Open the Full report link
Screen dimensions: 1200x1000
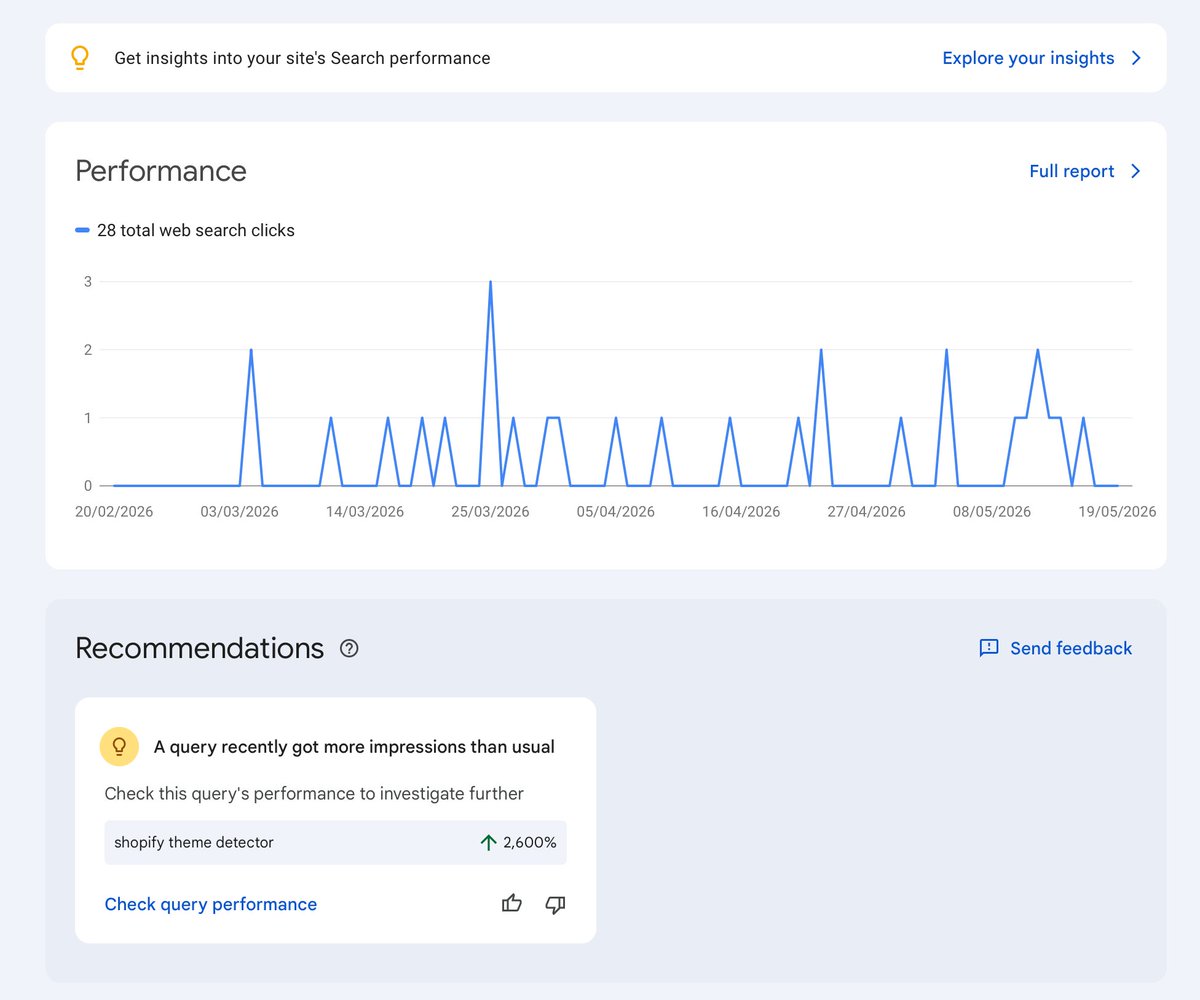pos(1071,171)
